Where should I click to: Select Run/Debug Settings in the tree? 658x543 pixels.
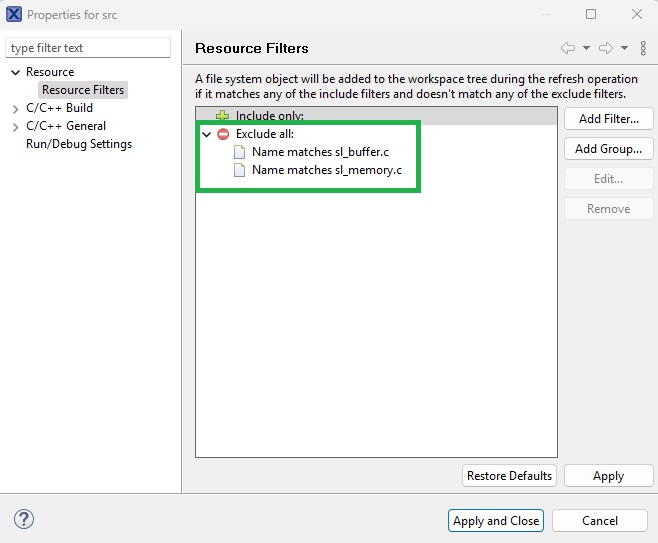click(78, 144)
